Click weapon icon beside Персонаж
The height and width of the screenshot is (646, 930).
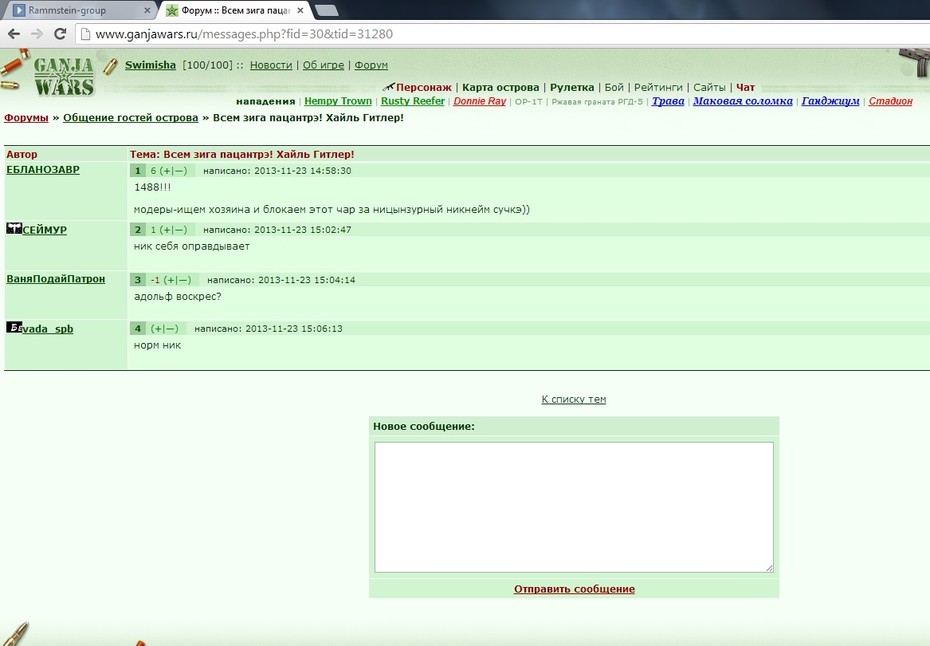(x=388, y=87)
